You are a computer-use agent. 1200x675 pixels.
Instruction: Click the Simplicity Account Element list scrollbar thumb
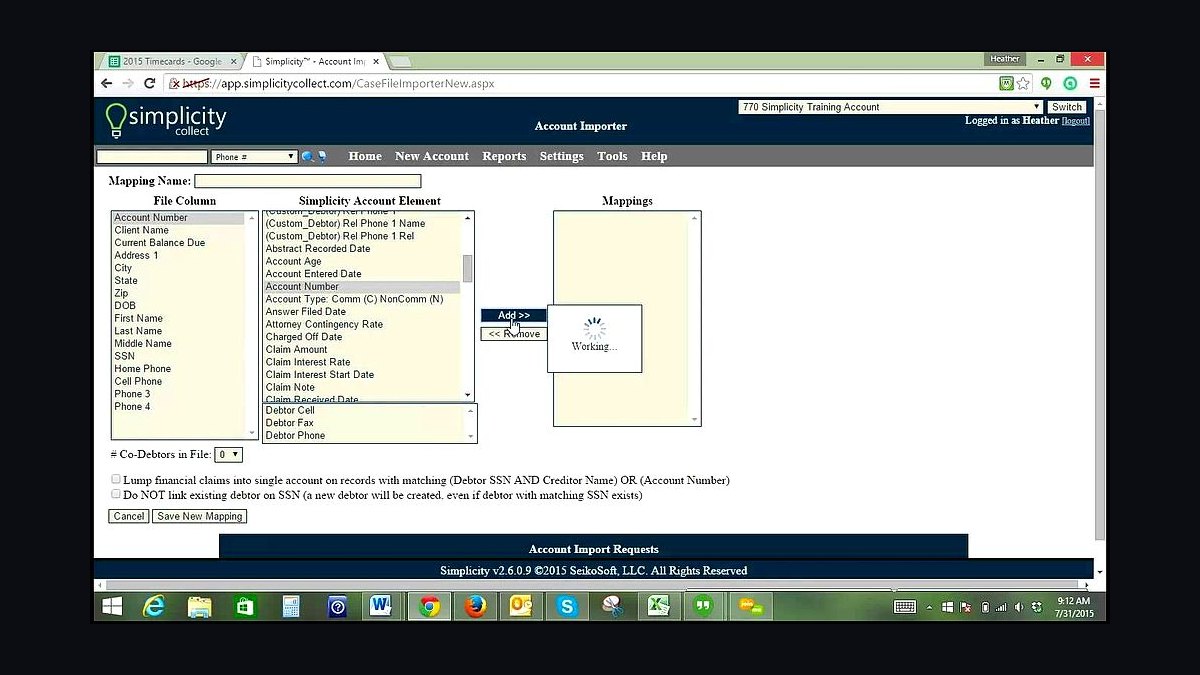coord(468,268)
